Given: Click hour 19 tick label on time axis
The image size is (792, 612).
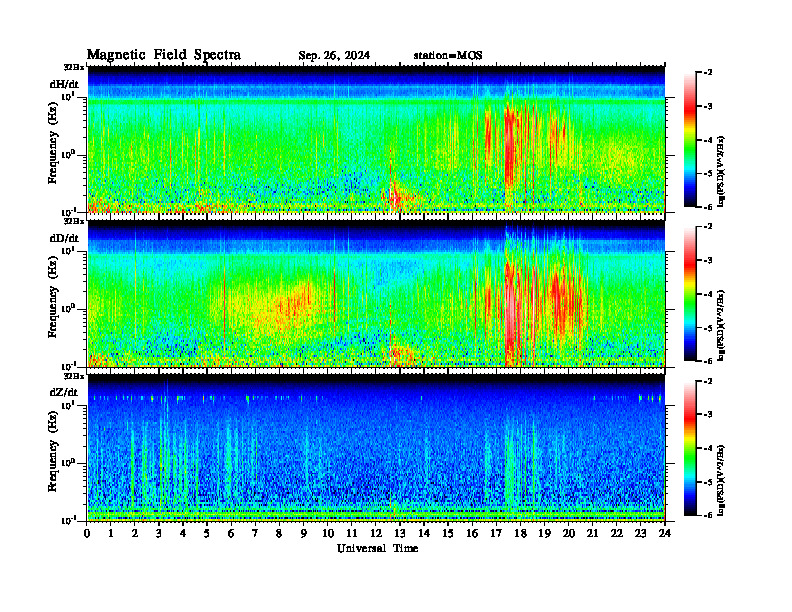Looking at the screenshot, I should (x=544, y=533).
